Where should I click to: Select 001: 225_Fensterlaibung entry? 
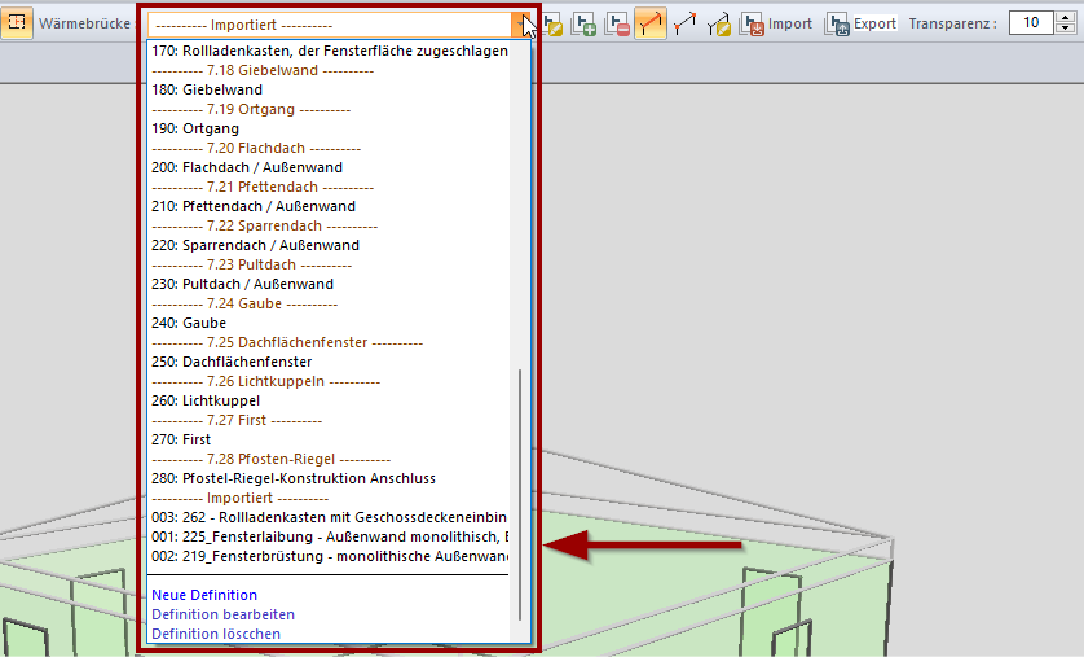coord(330,536)
